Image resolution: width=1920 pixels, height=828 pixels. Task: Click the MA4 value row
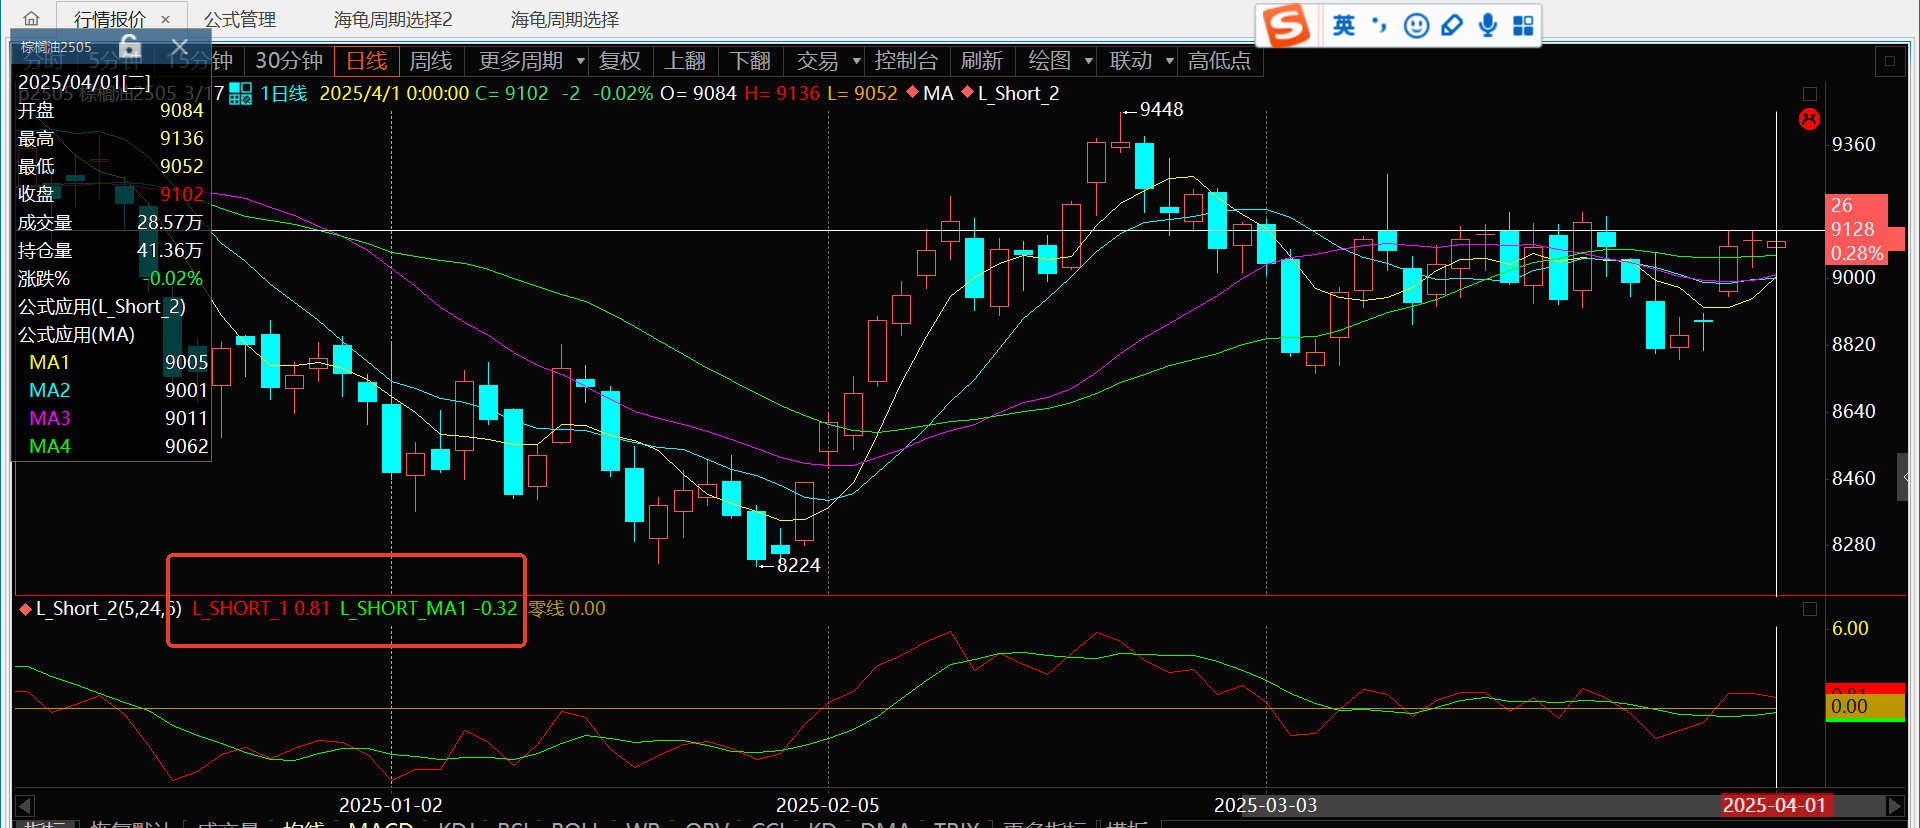coord(113,446)
